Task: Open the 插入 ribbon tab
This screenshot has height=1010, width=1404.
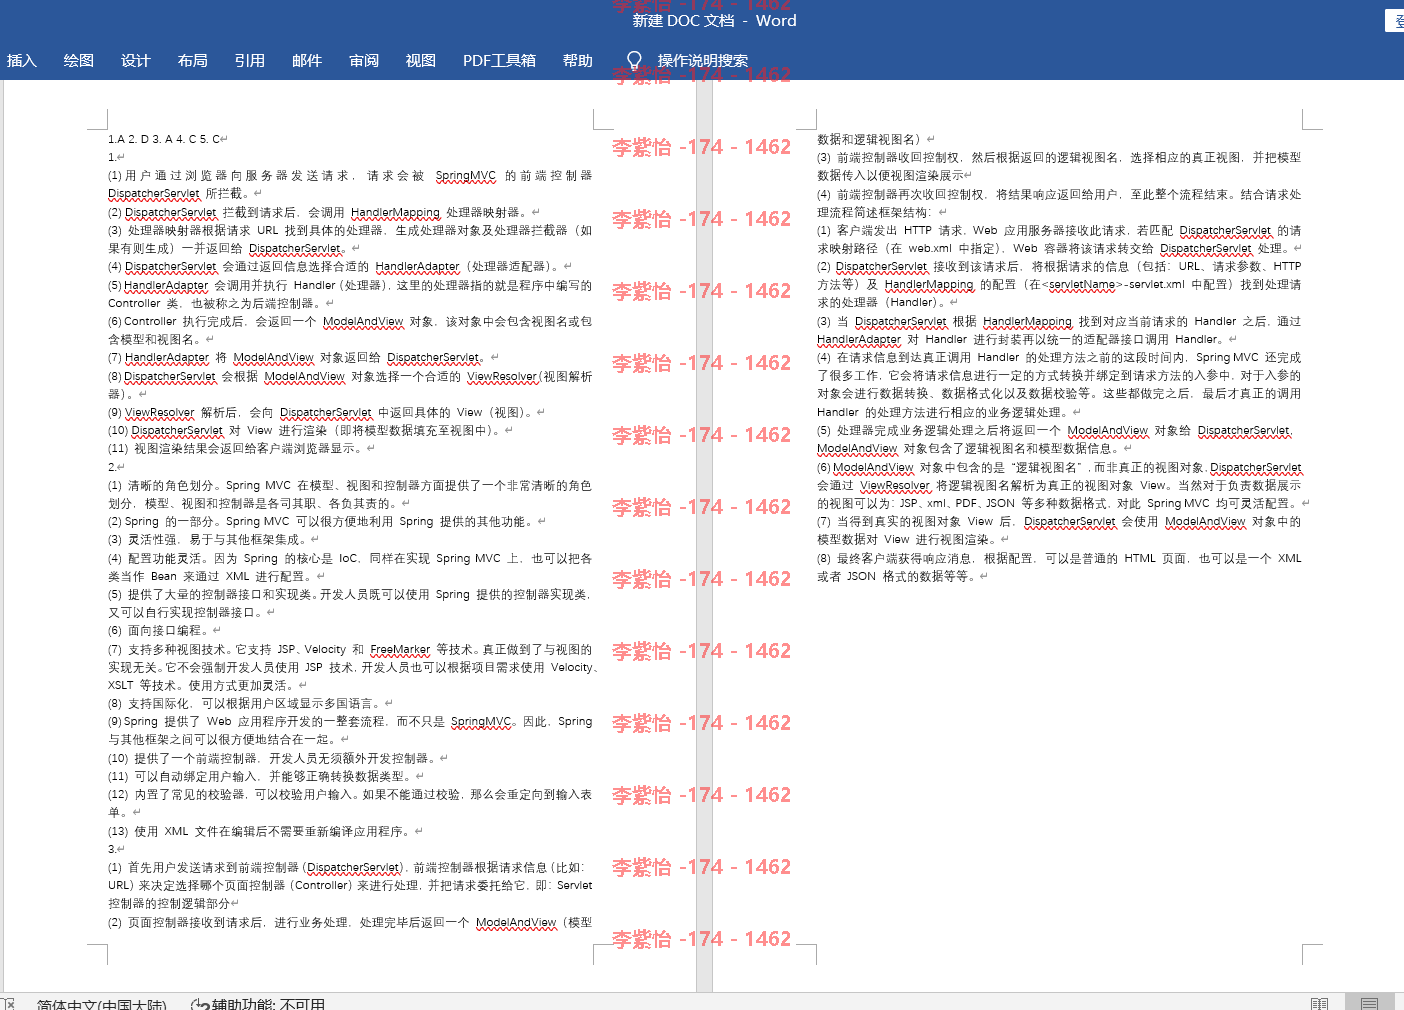Action: point(22,61)
